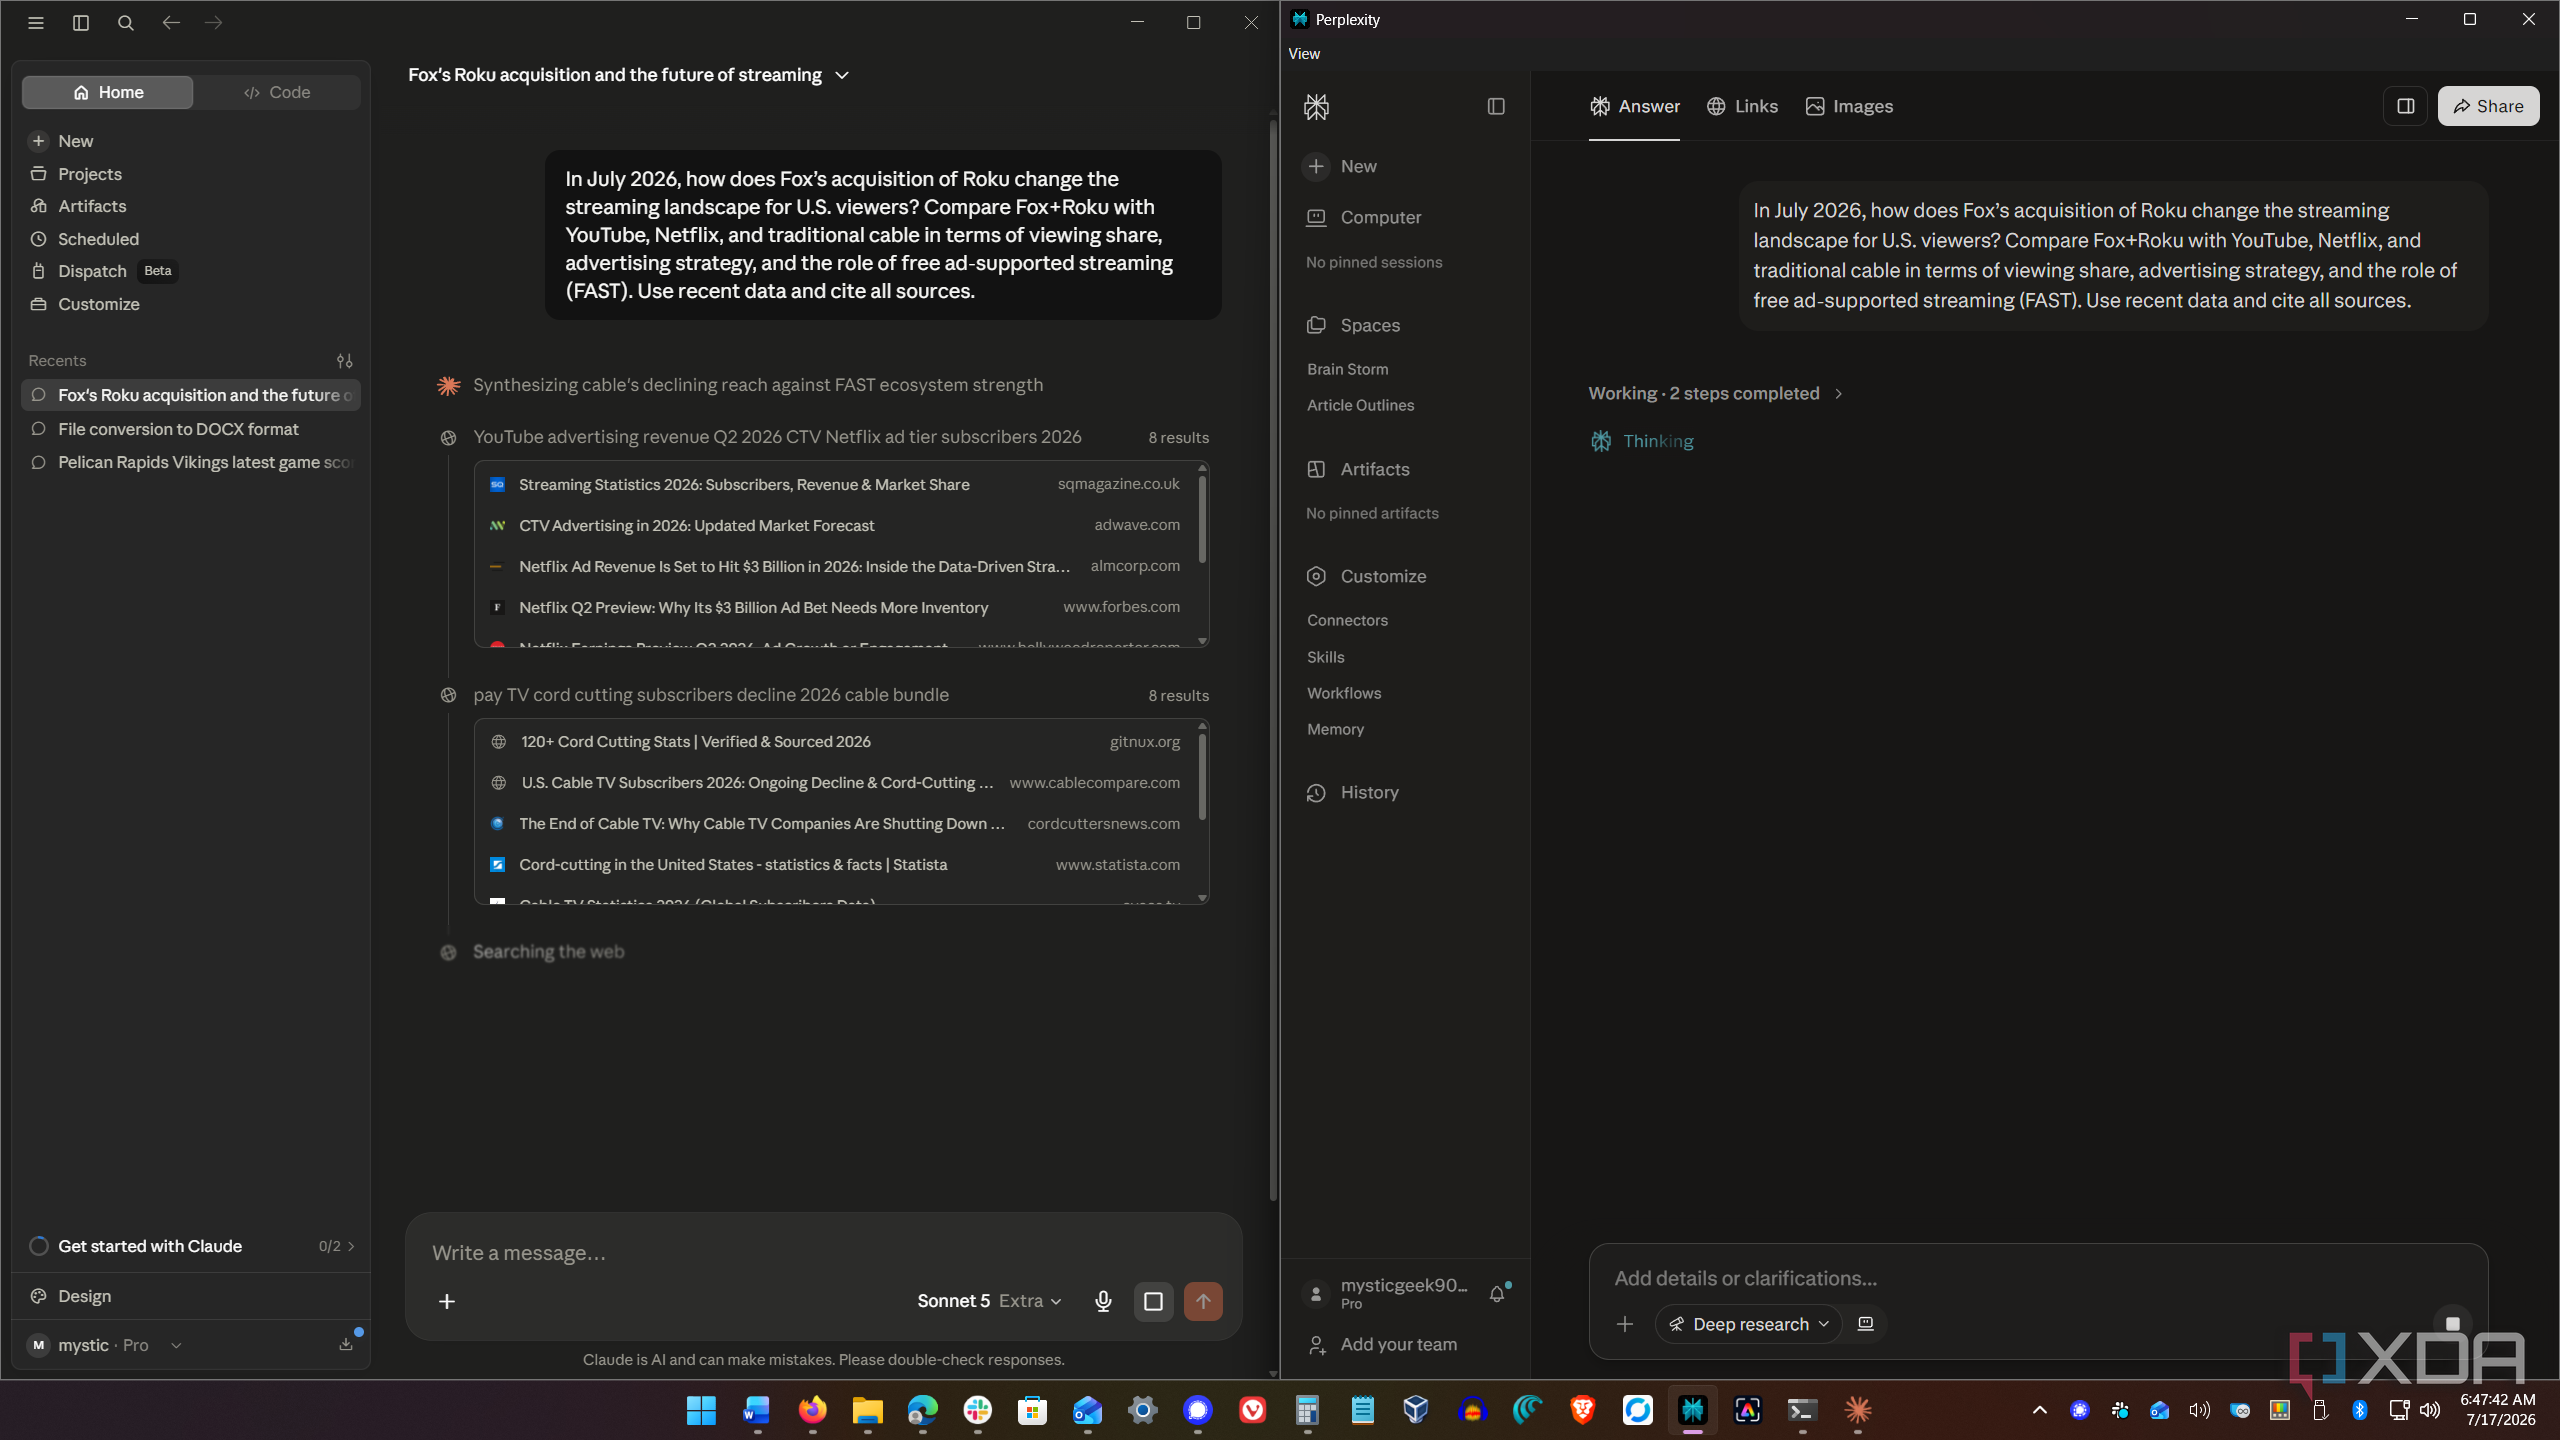Open the Streaming Statistics 2026 sqmagazine result
This screenshot has height=1440, width=2560.
pyautogui.click(x=834, y=485)
